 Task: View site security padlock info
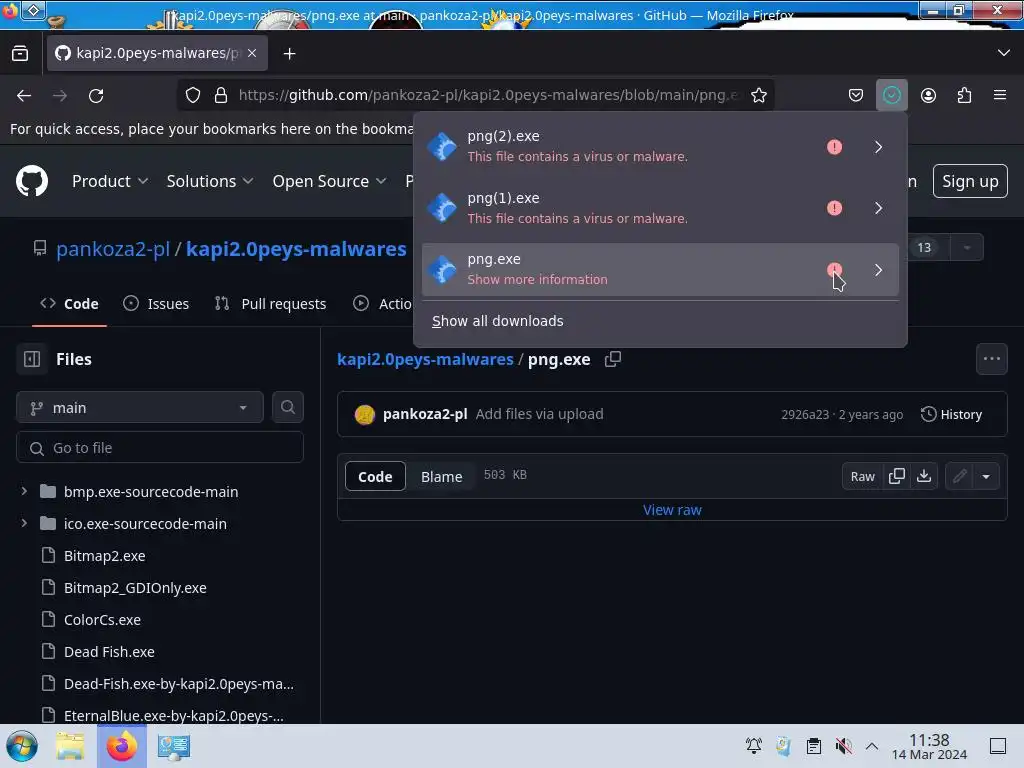tap(221, 95)
